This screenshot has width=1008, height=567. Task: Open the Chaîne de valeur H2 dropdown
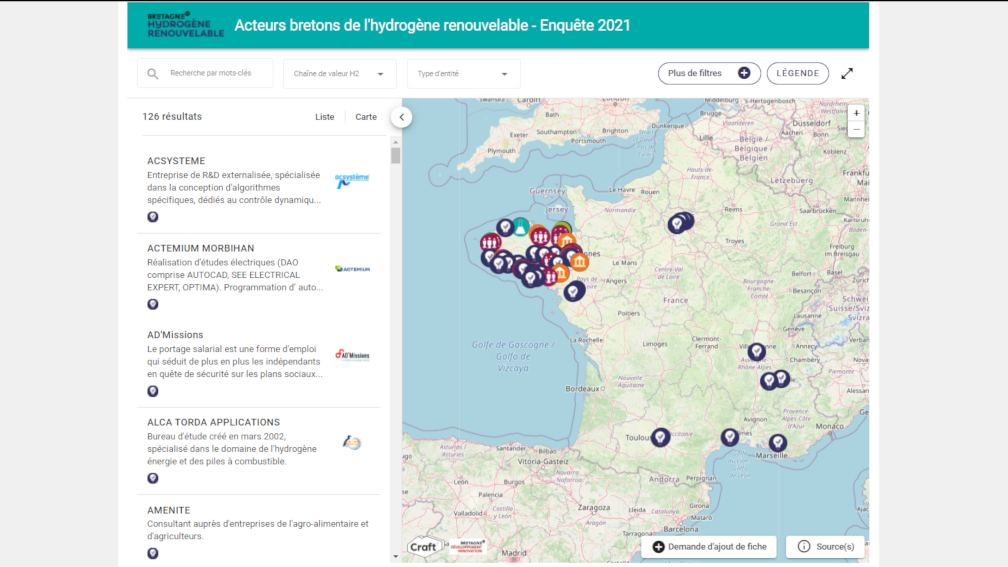[339, 74]
